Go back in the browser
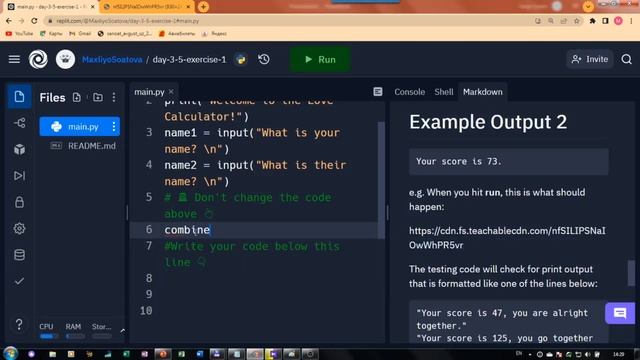The image size is (640, 360). tap(9, 21)
